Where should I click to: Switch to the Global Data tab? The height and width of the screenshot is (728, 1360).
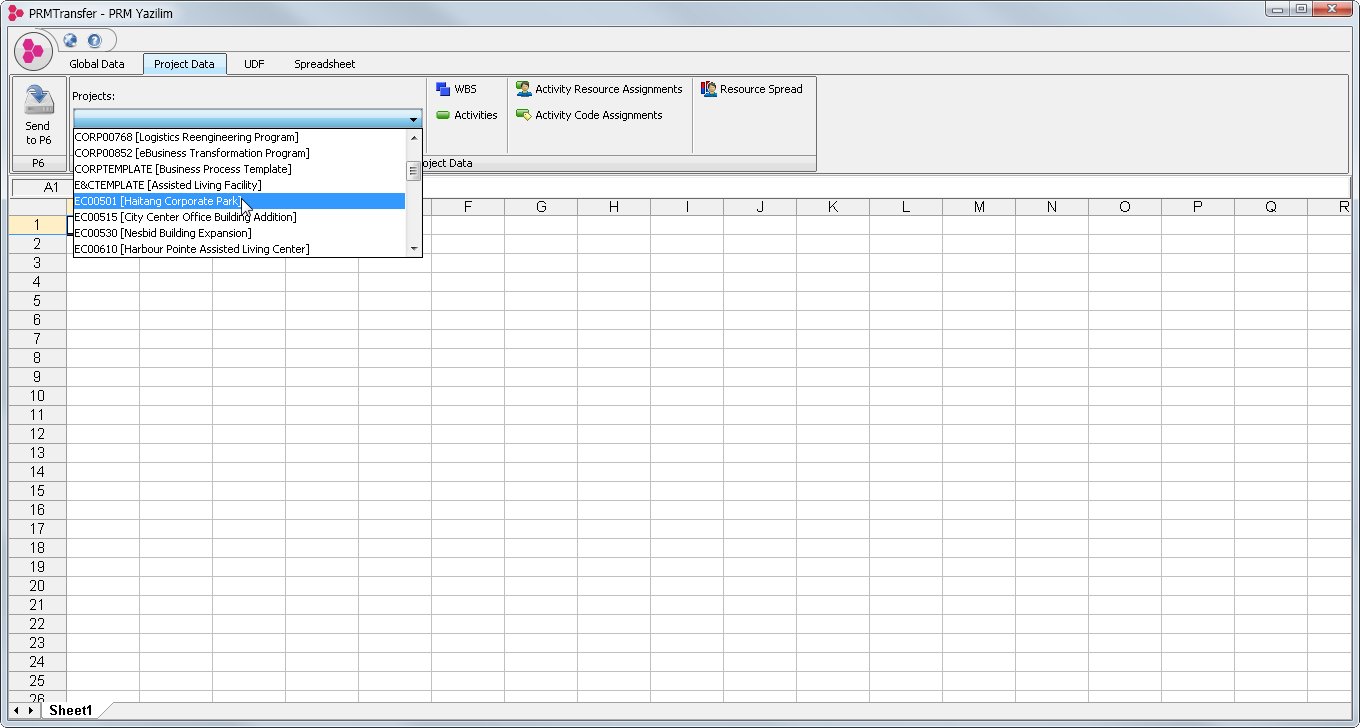(x=97, y=64)
